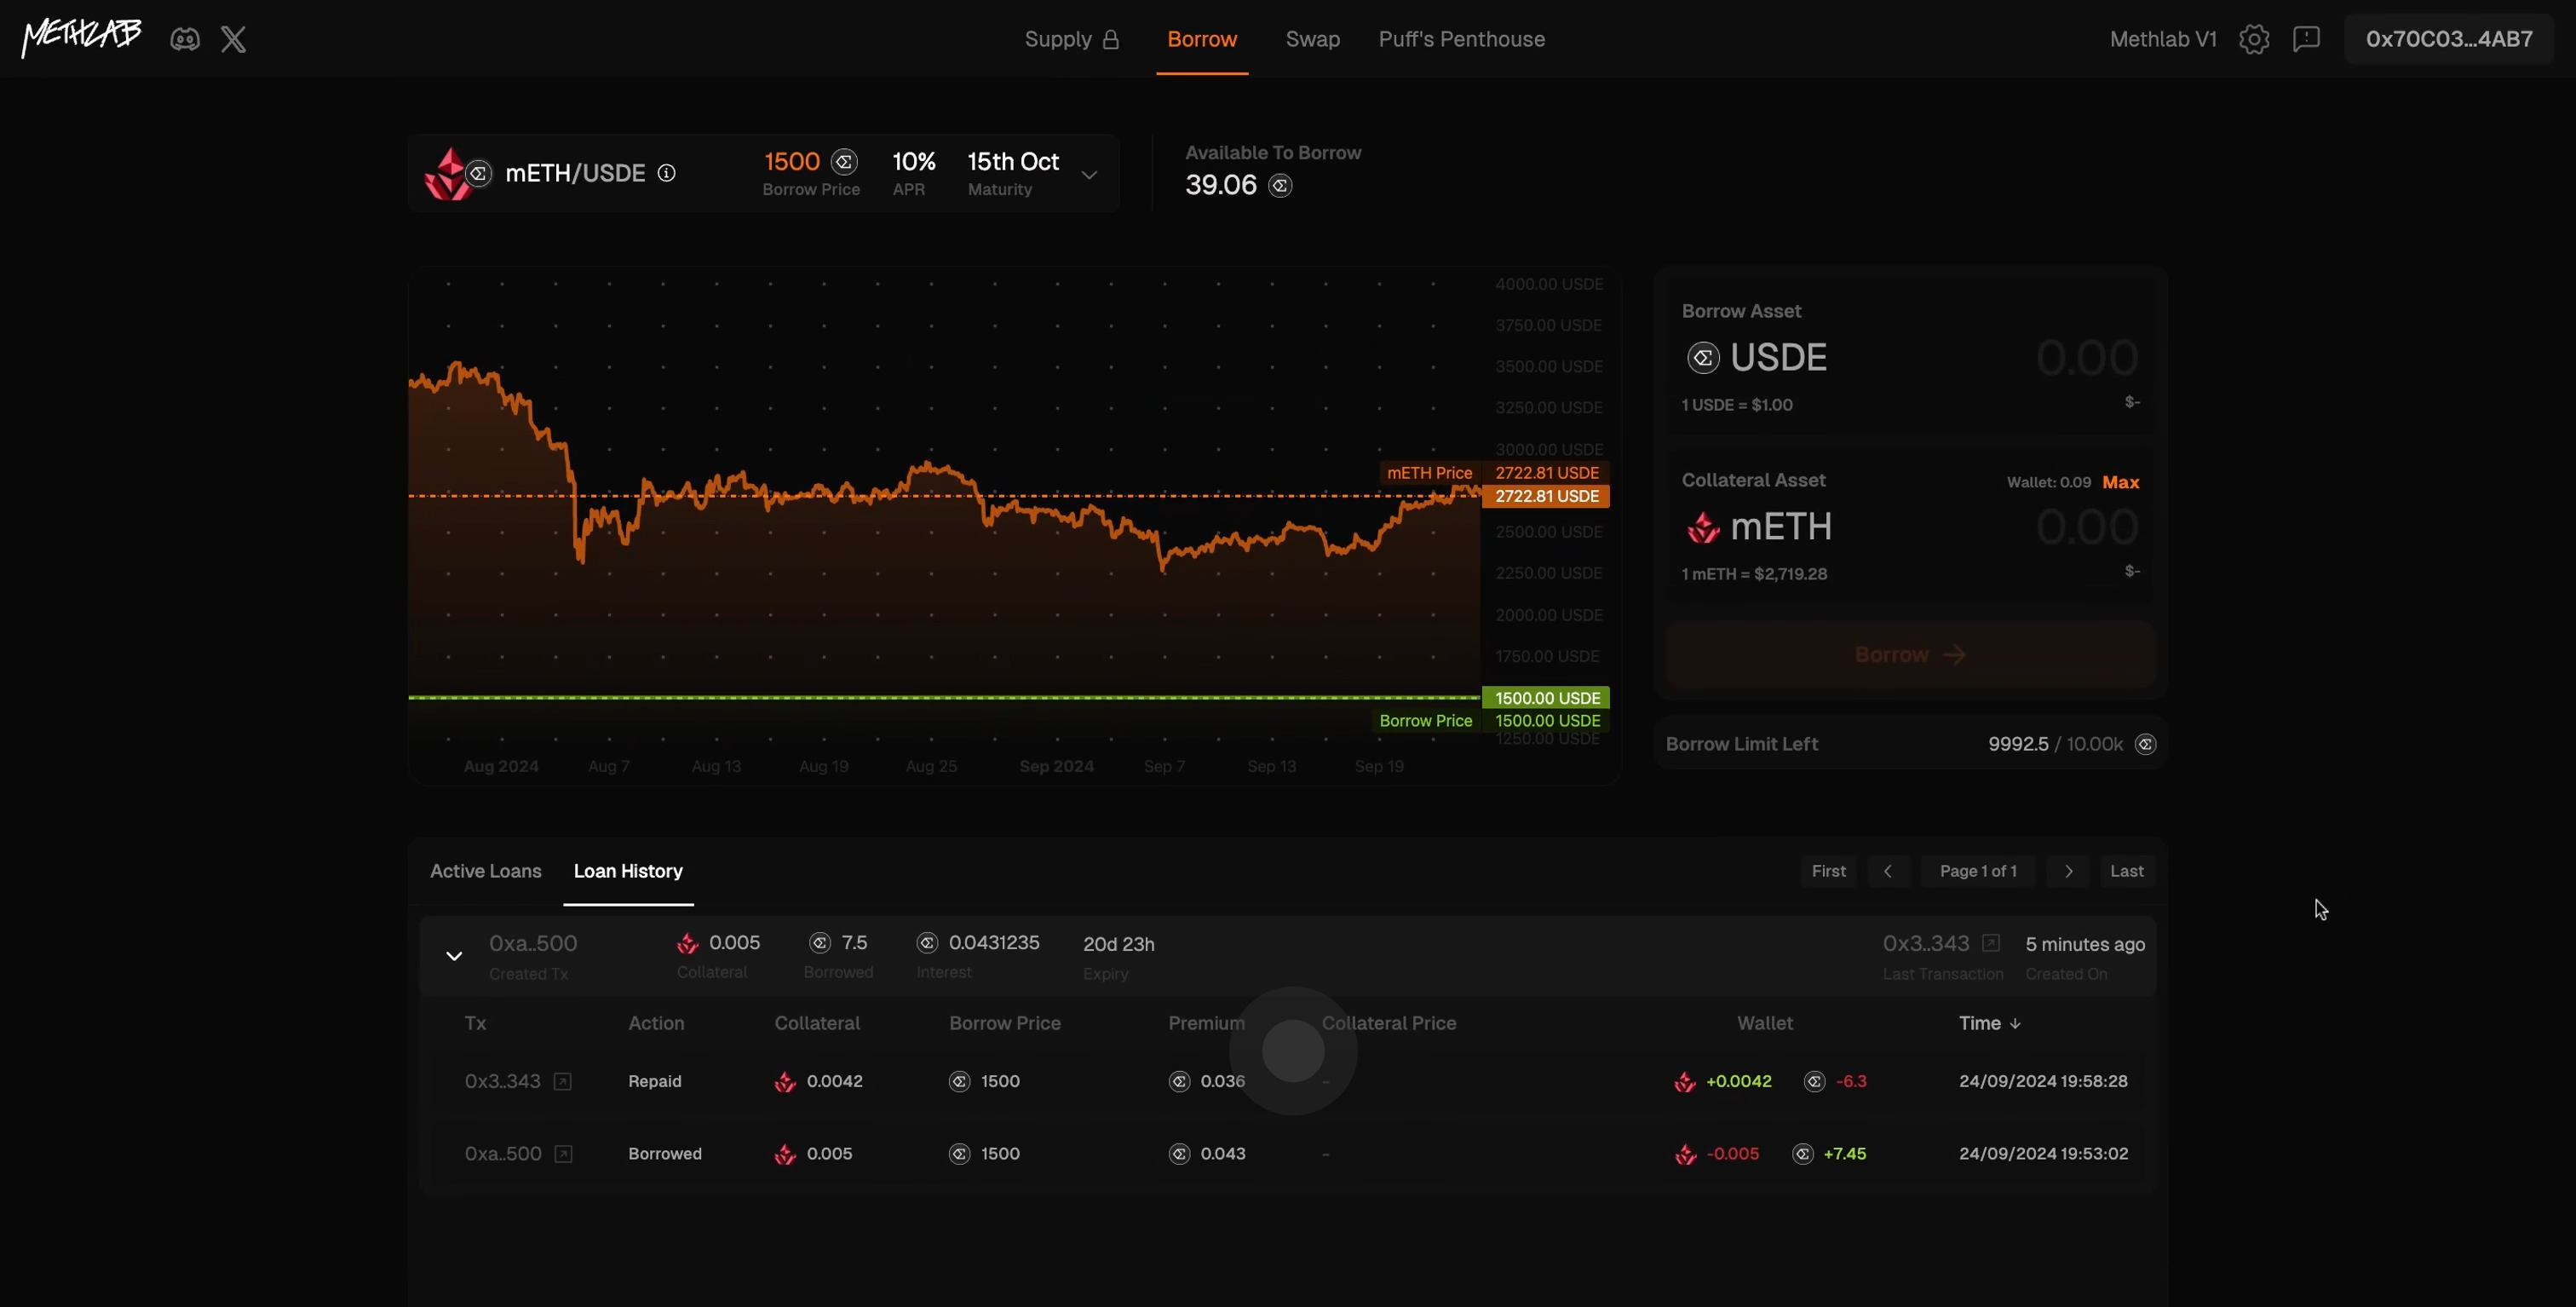Click Max for collateral amount
The height and width of the screenshot is (1307, 2576).
click(x=2120, y=482)
